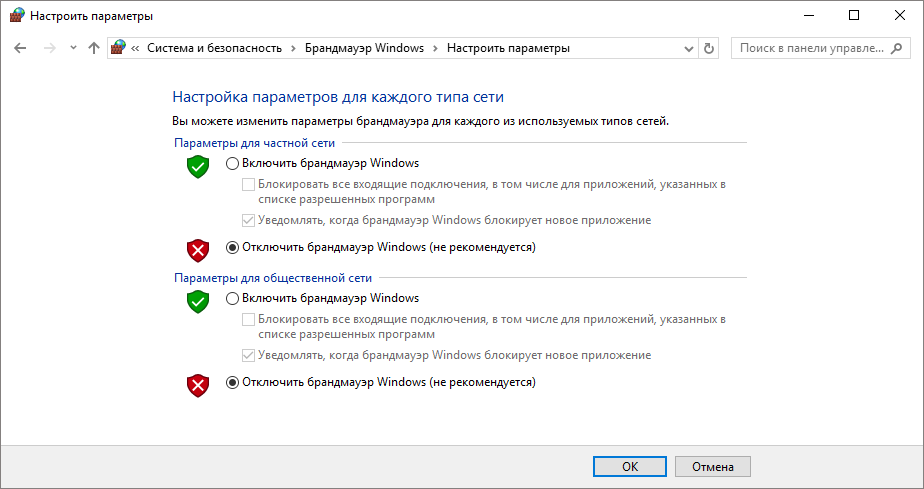924x489 pixels.
Task: Go up one level with up arrow
Action: (x=94, y=48)
